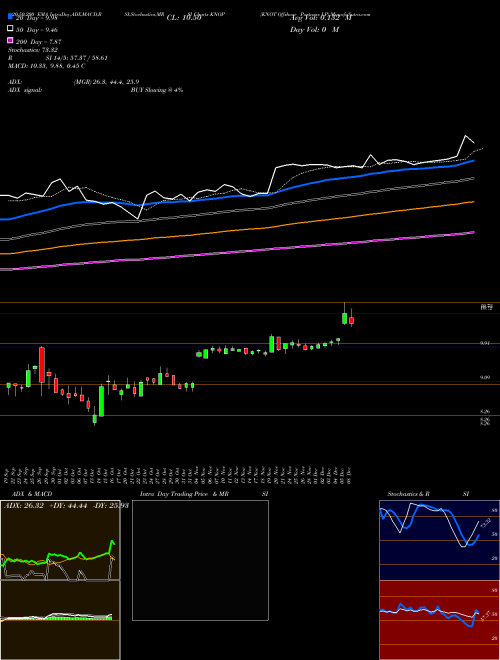Open the ADX line chart panel

(60, 540)
